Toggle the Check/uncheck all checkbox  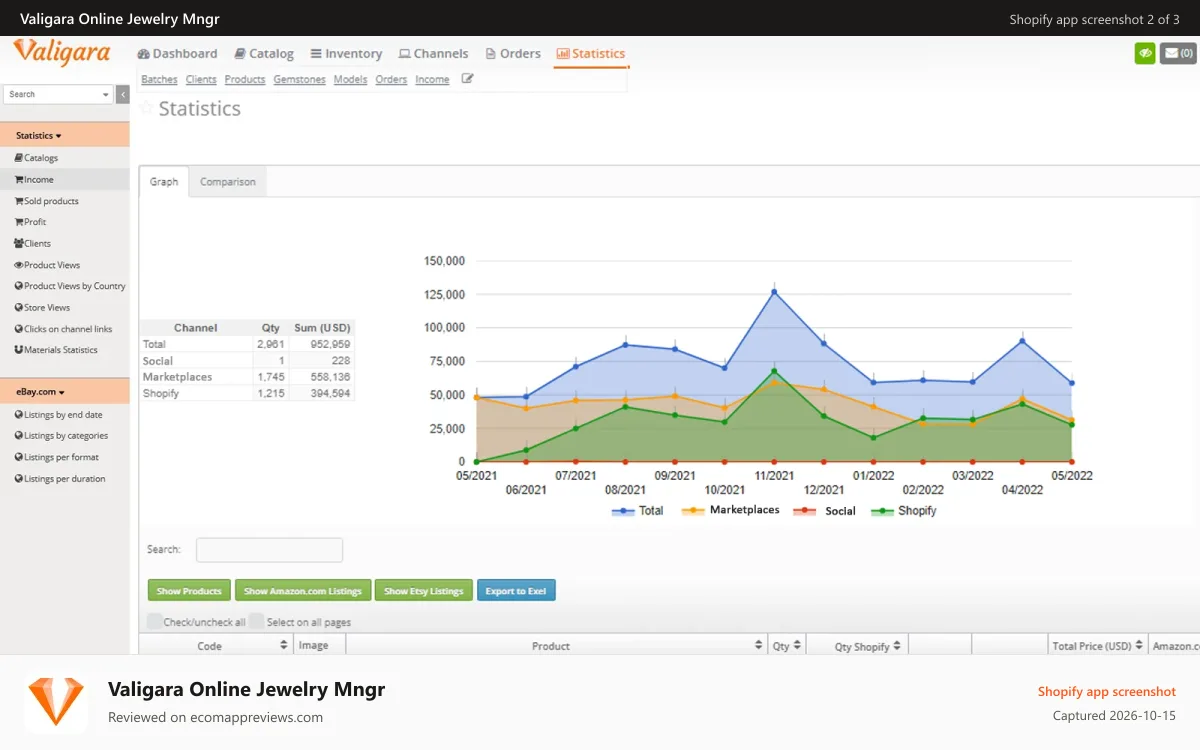pos(155,621)
